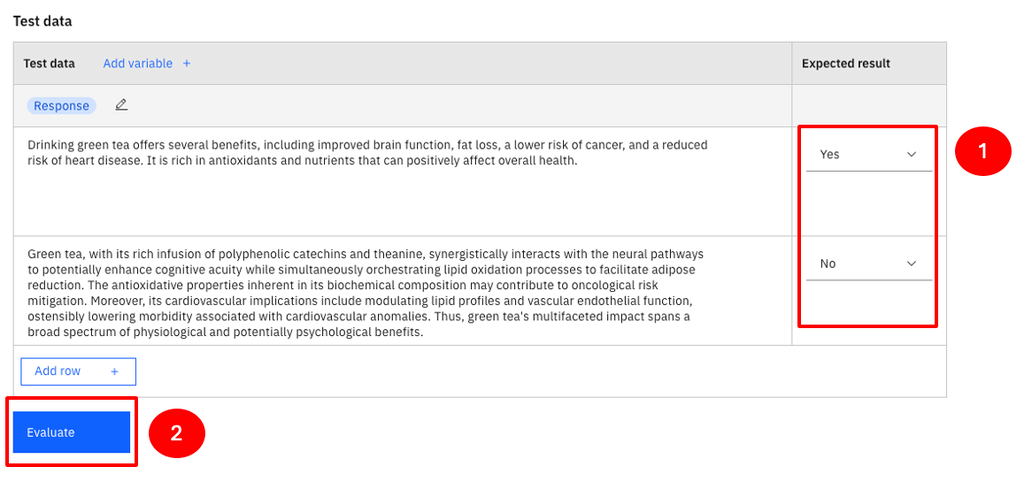
Task: Select the Response variable tag
Action: (x=61, y=106)
